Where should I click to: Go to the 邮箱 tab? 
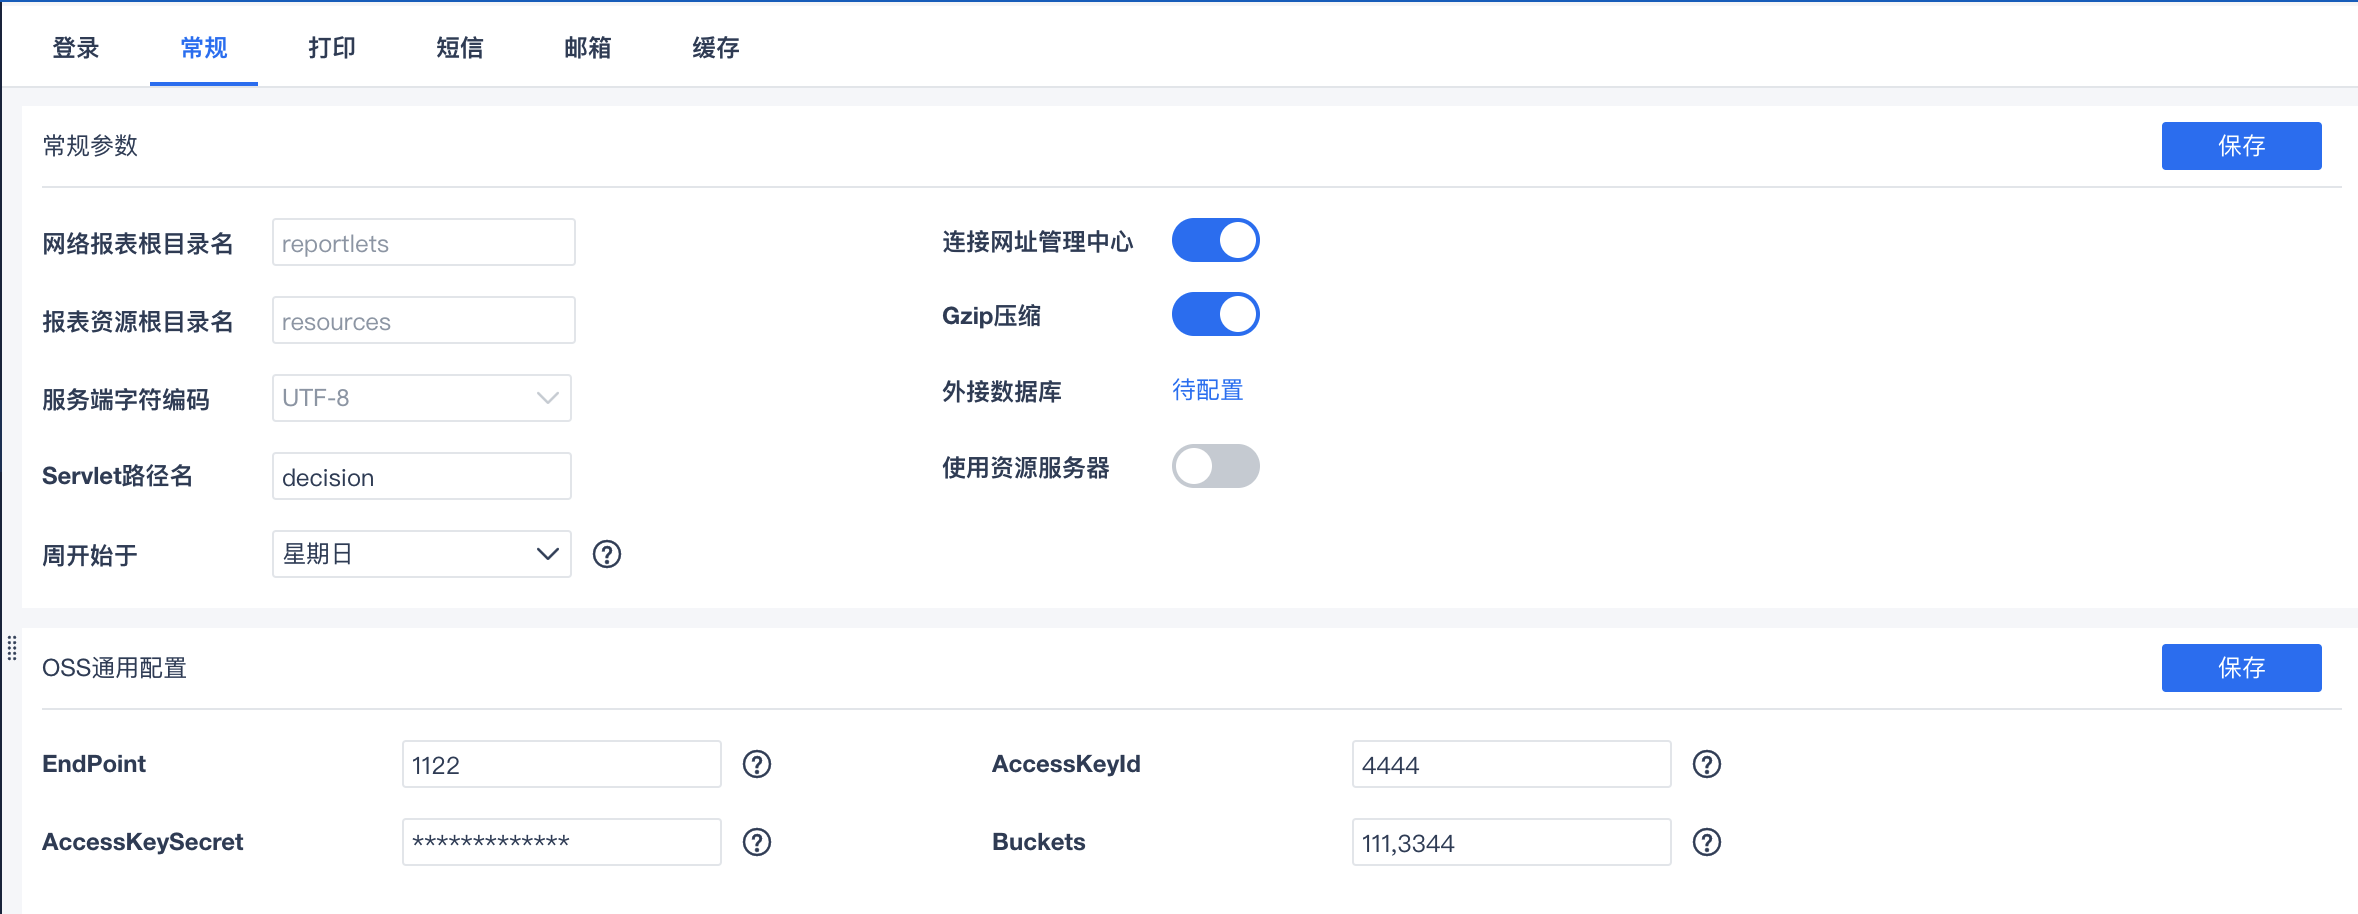click(588, 47)
